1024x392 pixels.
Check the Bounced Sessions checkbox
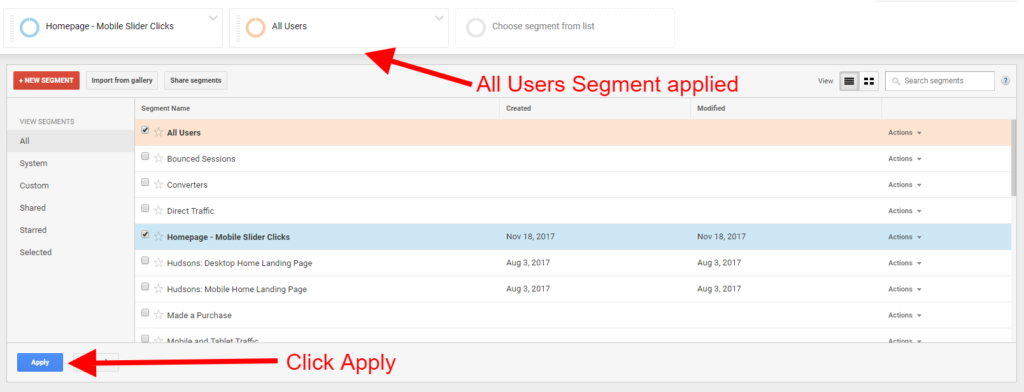tap(145, 156)
